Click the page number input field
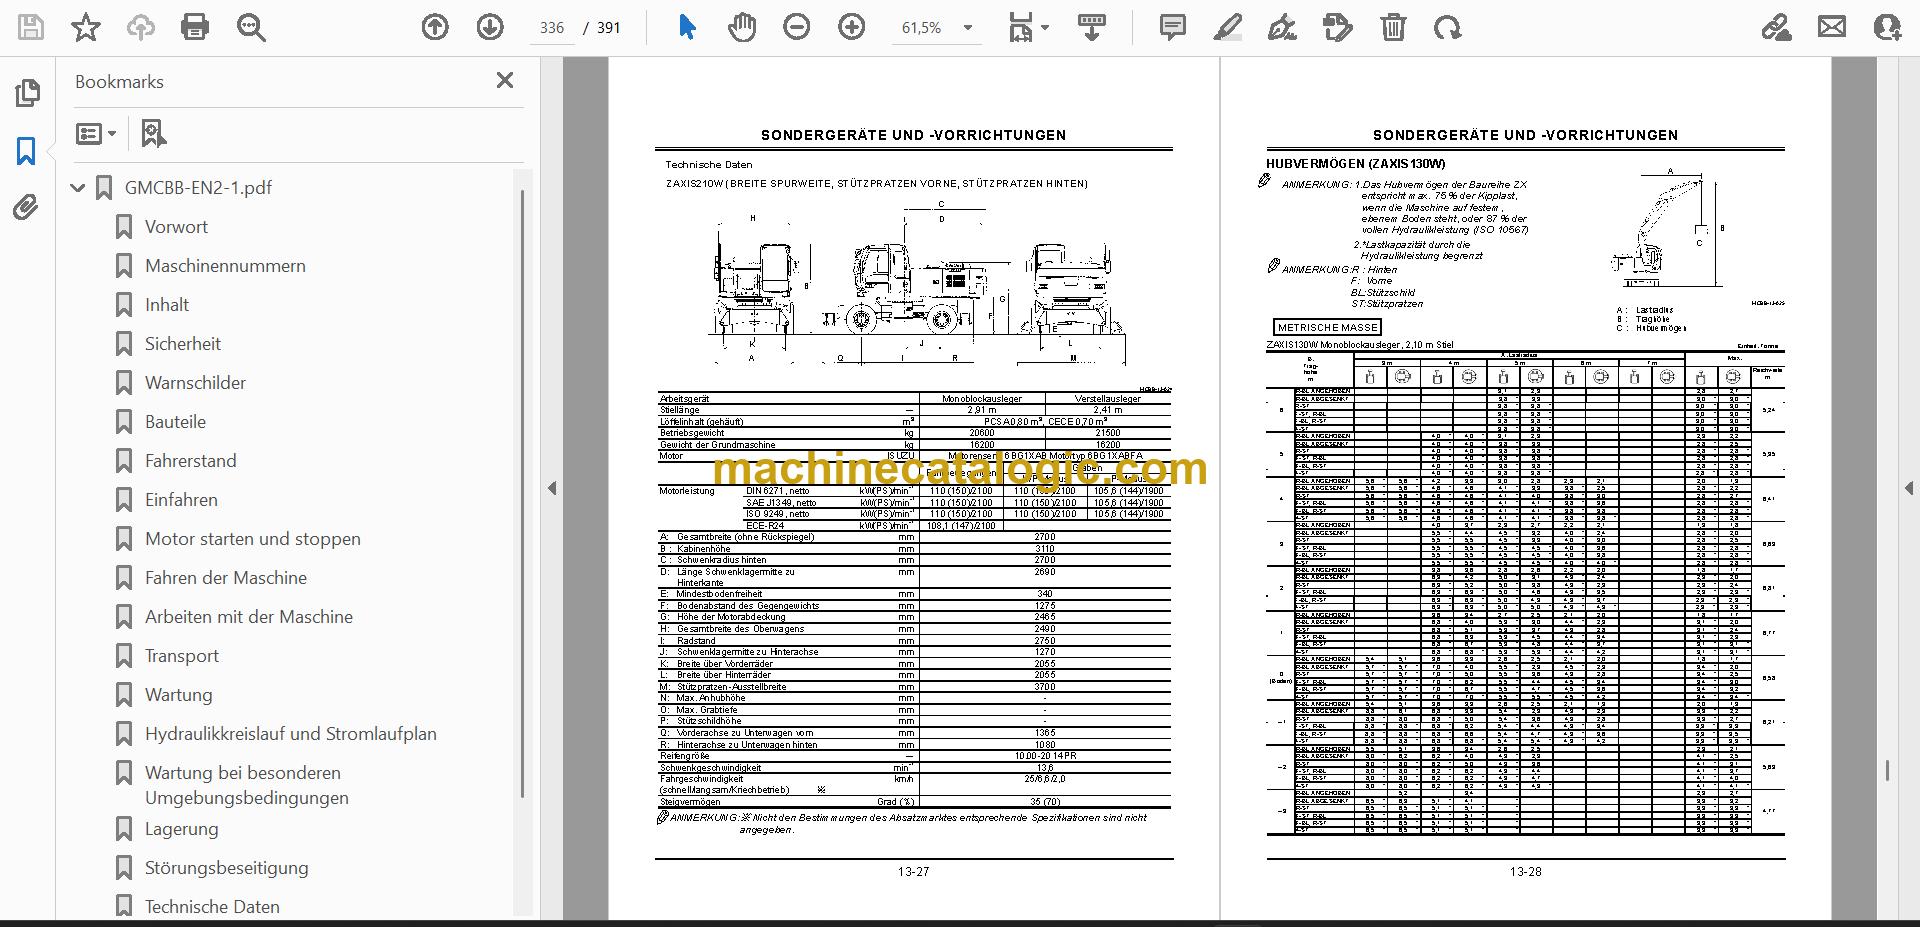 tap(552, 28)
